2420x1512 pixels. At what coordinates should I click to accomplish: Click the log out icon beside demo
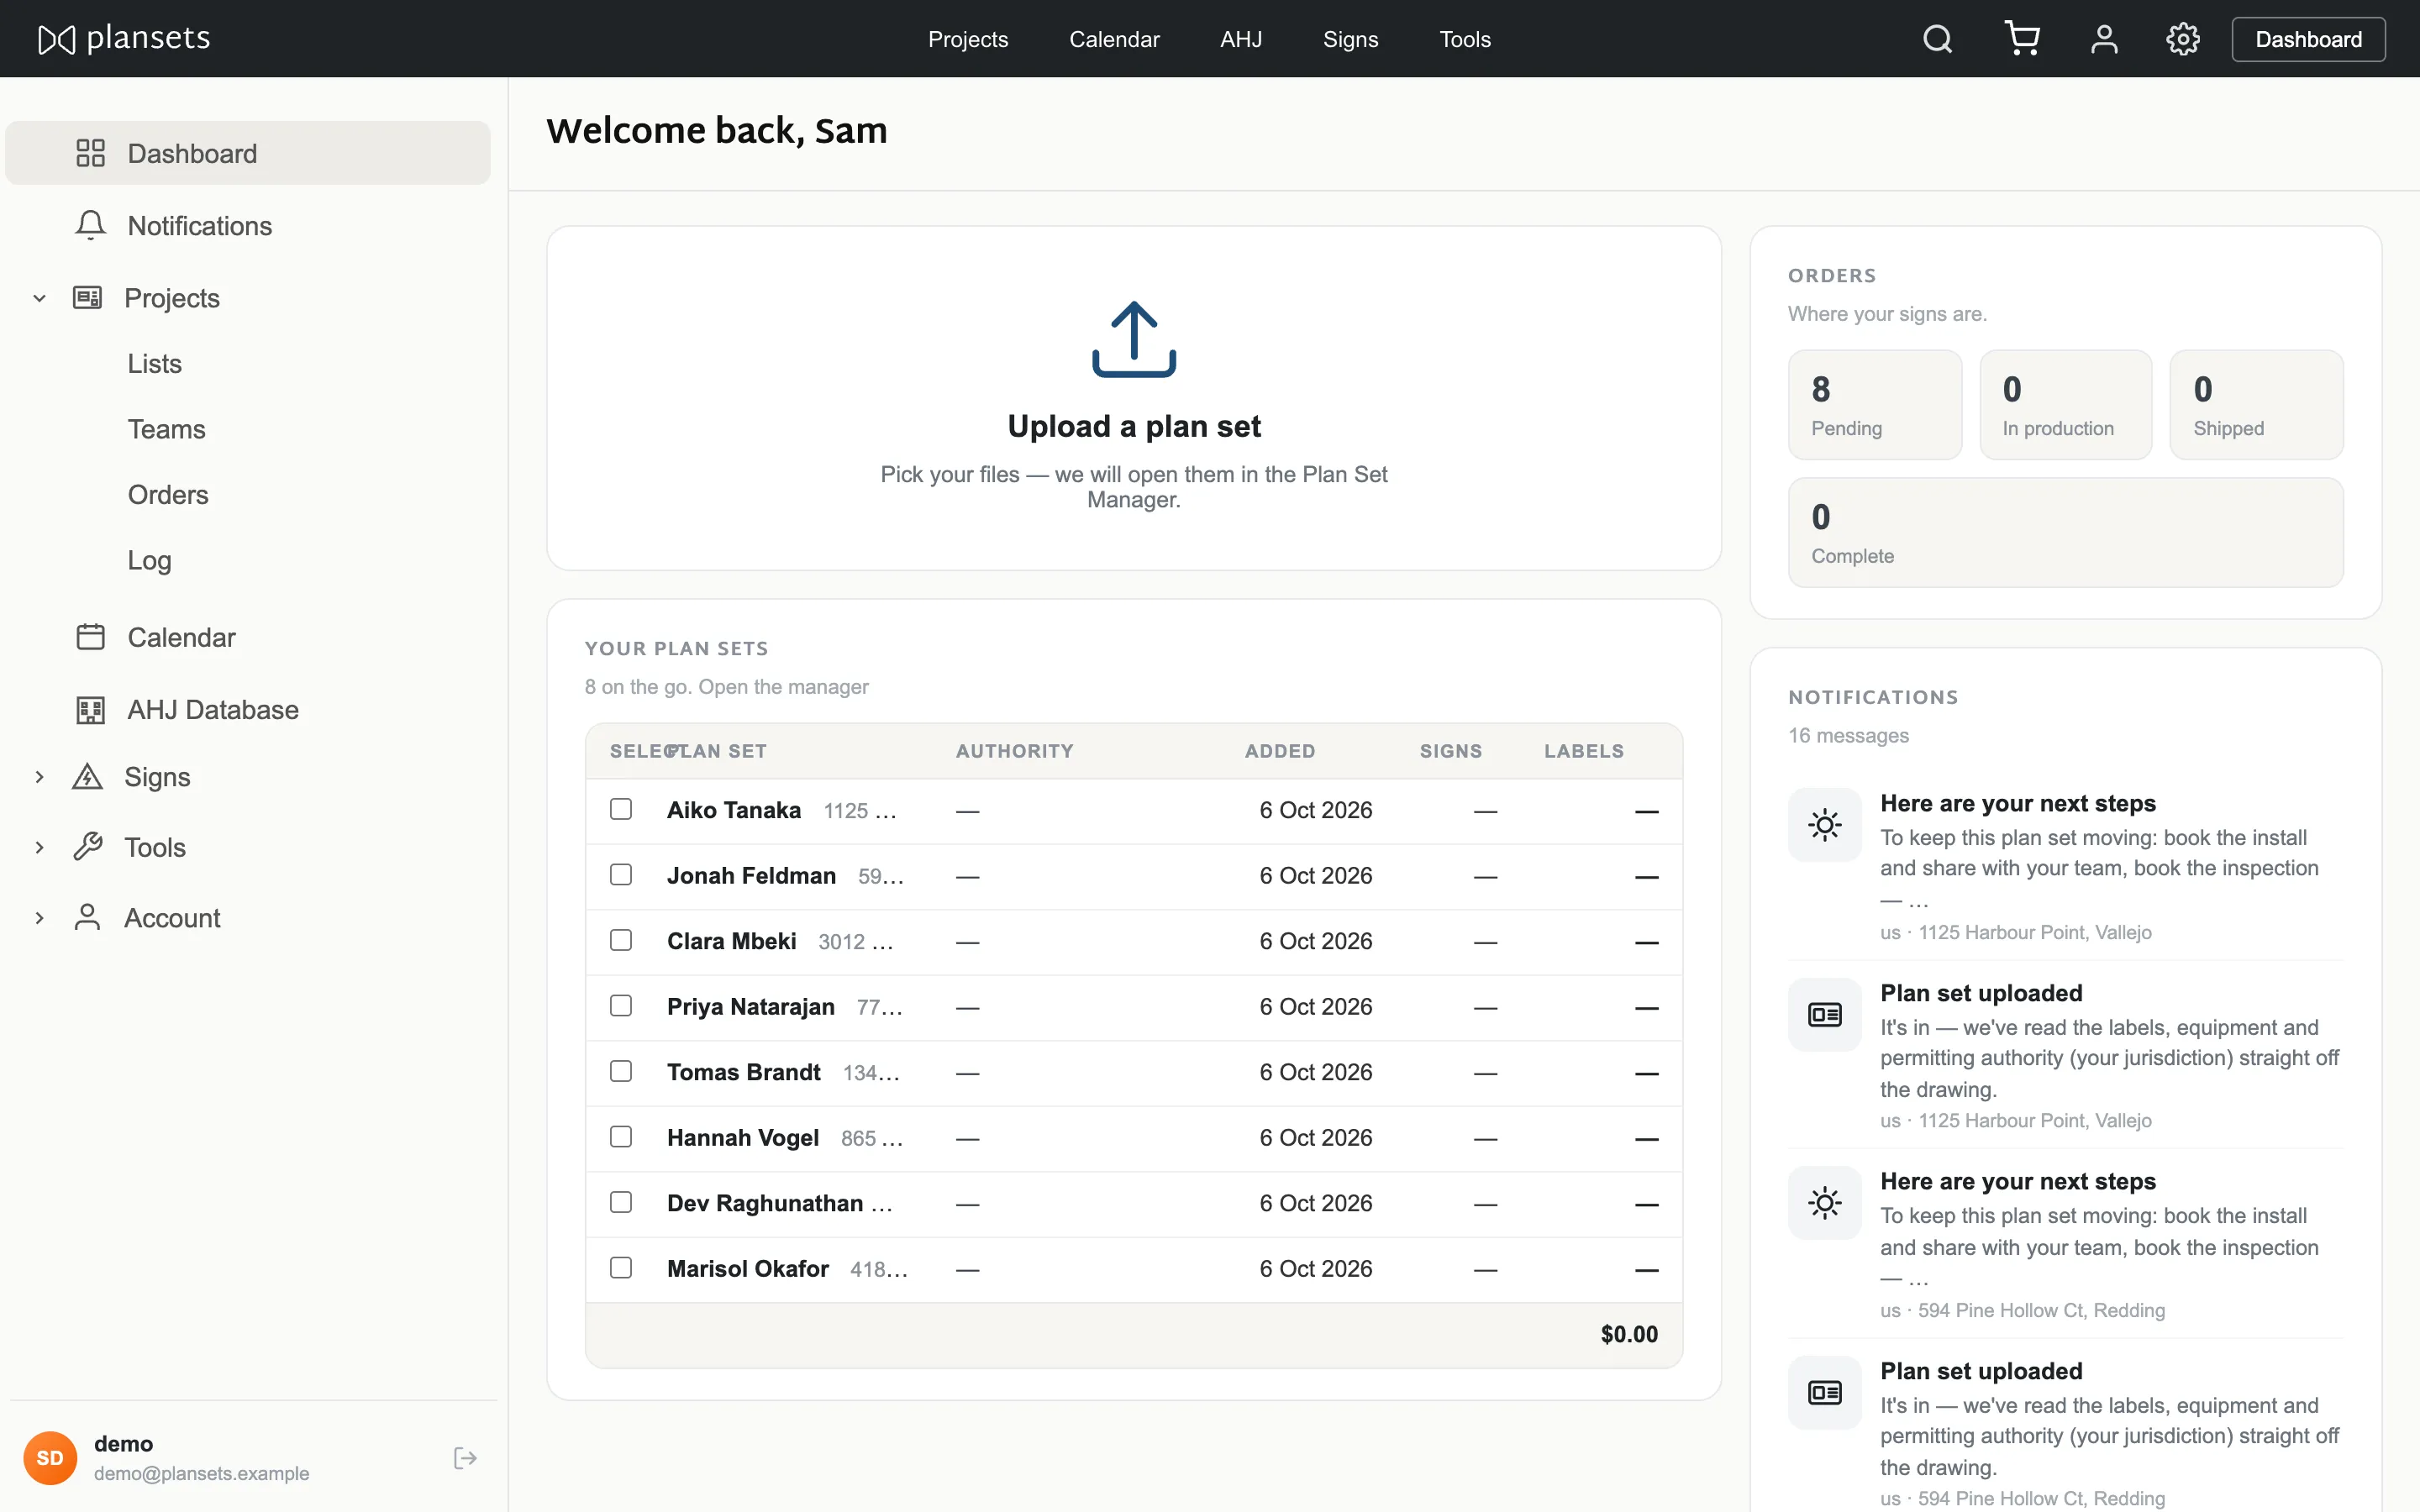click(x=465, y=1457)
